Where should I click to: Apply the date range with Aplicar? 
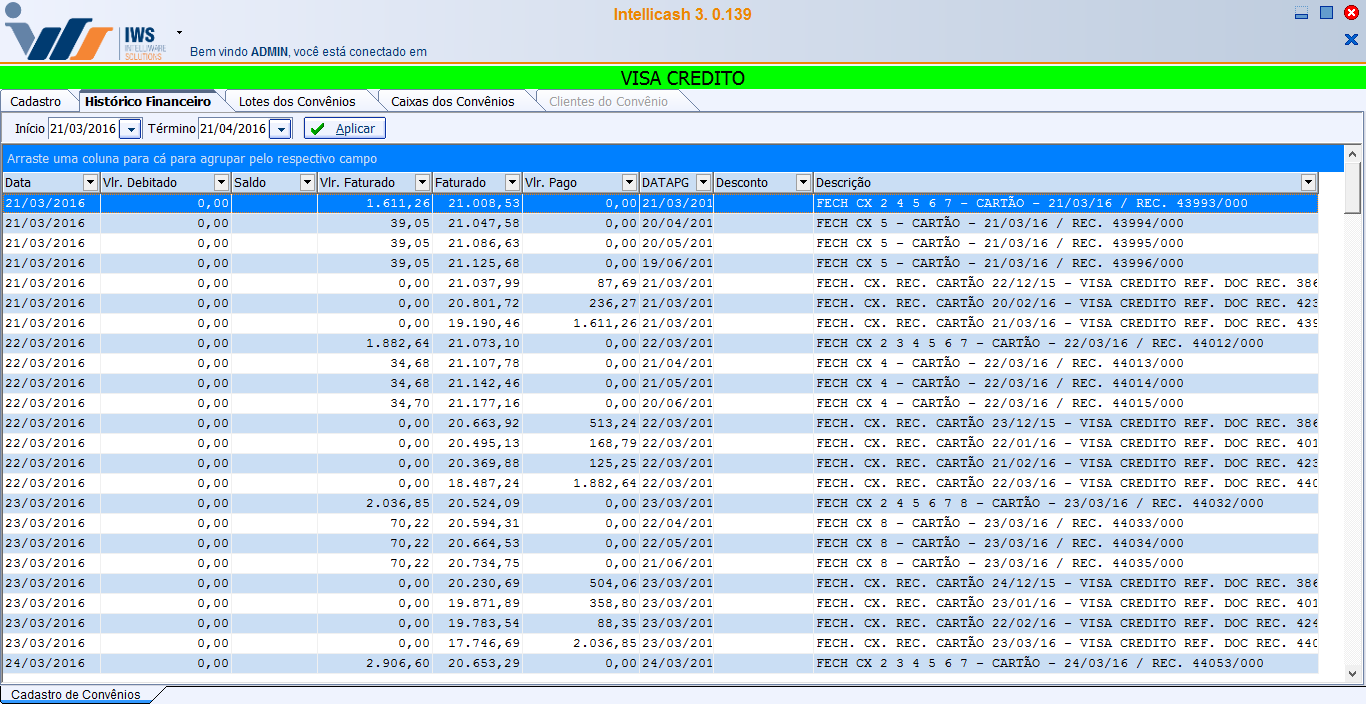[345, 129]
